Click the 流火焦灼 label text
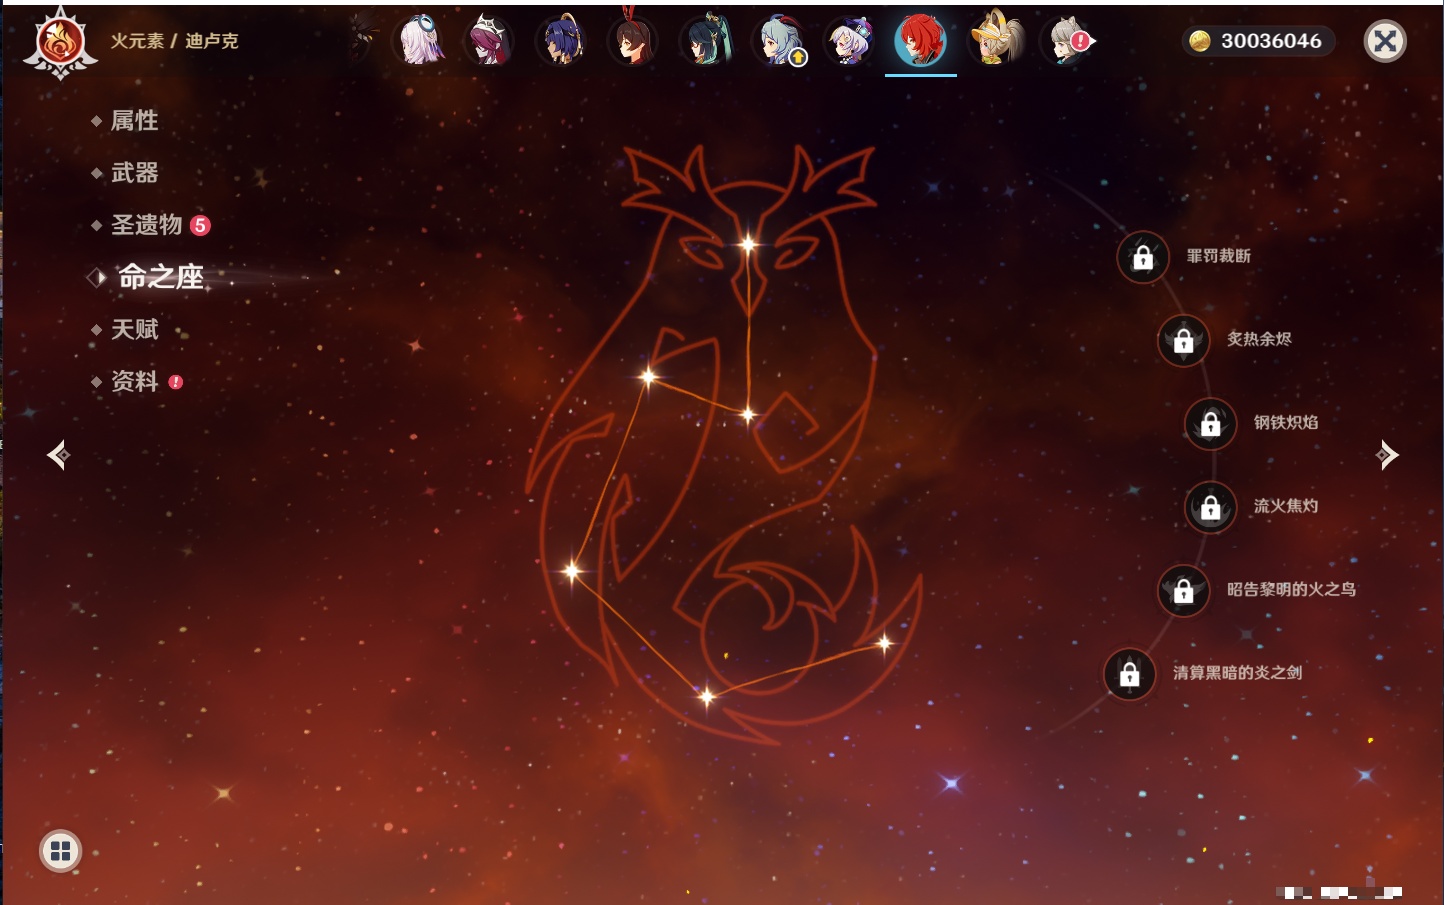This screenshot has height=905, width=1444. (1286, 506)
